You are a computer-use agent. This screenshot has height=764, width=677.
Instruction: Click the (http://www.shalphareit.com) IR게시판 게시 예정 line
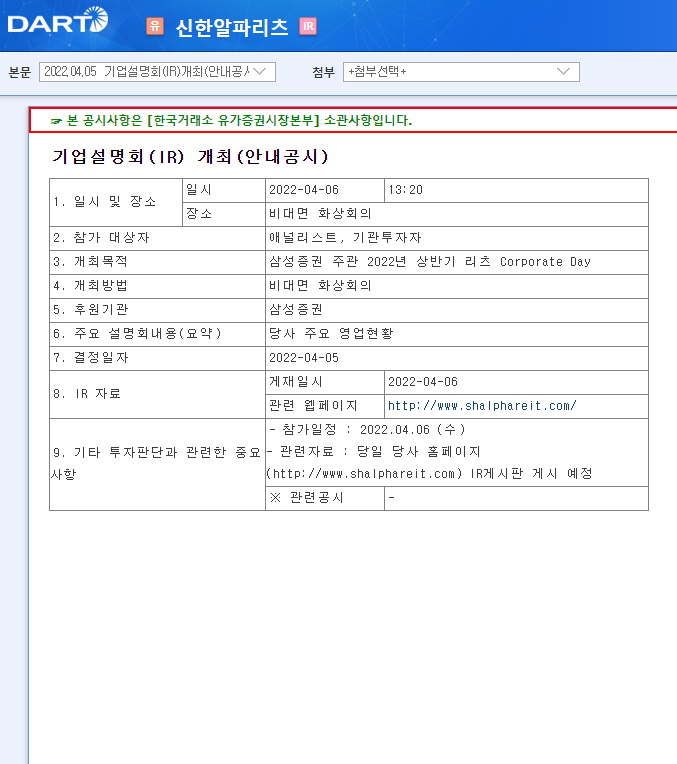[429, 474]
